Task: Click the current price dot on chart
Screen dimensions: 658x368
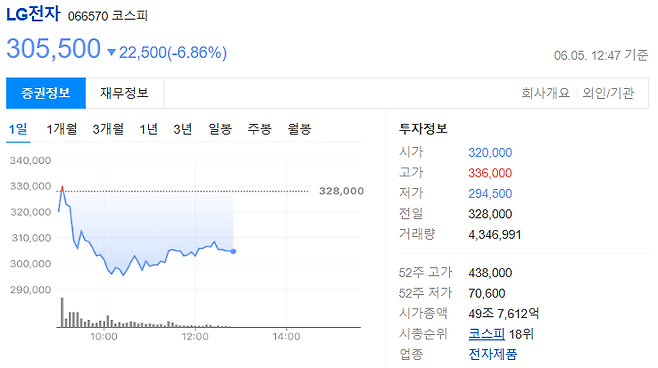Action: (233, 251)
